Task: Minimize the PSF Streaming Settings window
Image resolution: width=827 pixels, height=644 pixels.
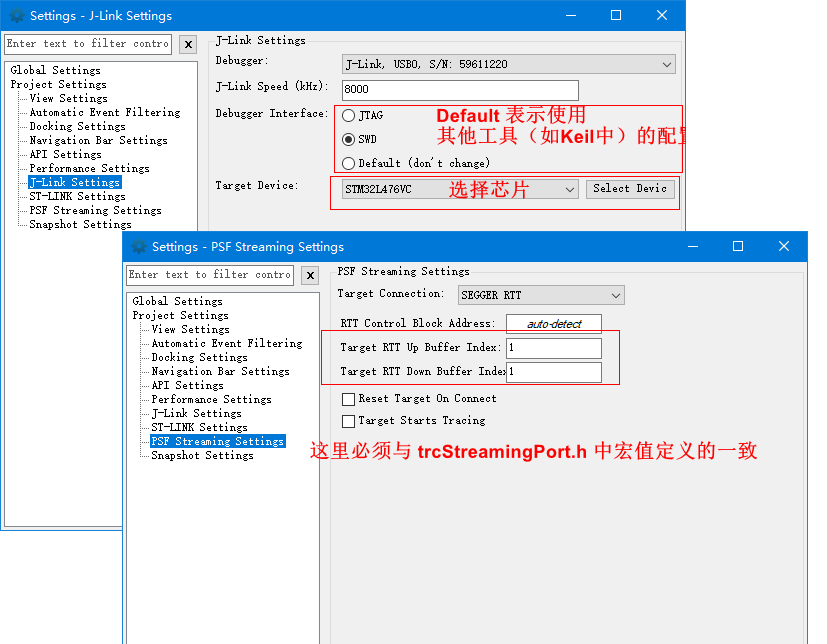Action: pyautogui.click(x=693, y=246)
